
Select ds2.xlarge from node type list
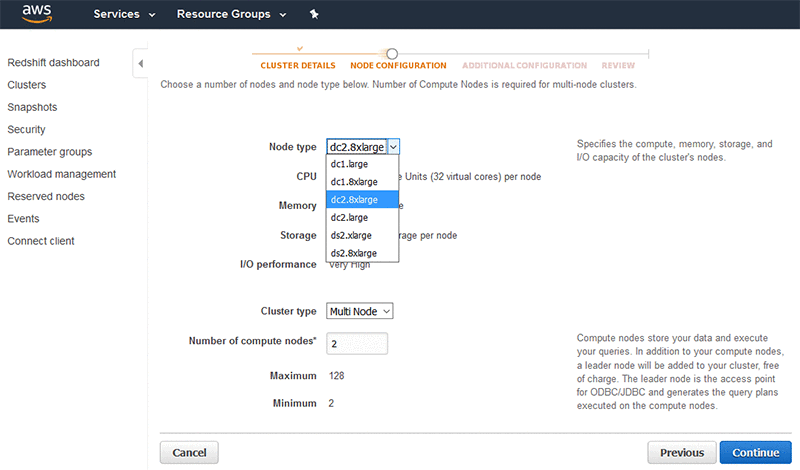click(x=362, y=235)
